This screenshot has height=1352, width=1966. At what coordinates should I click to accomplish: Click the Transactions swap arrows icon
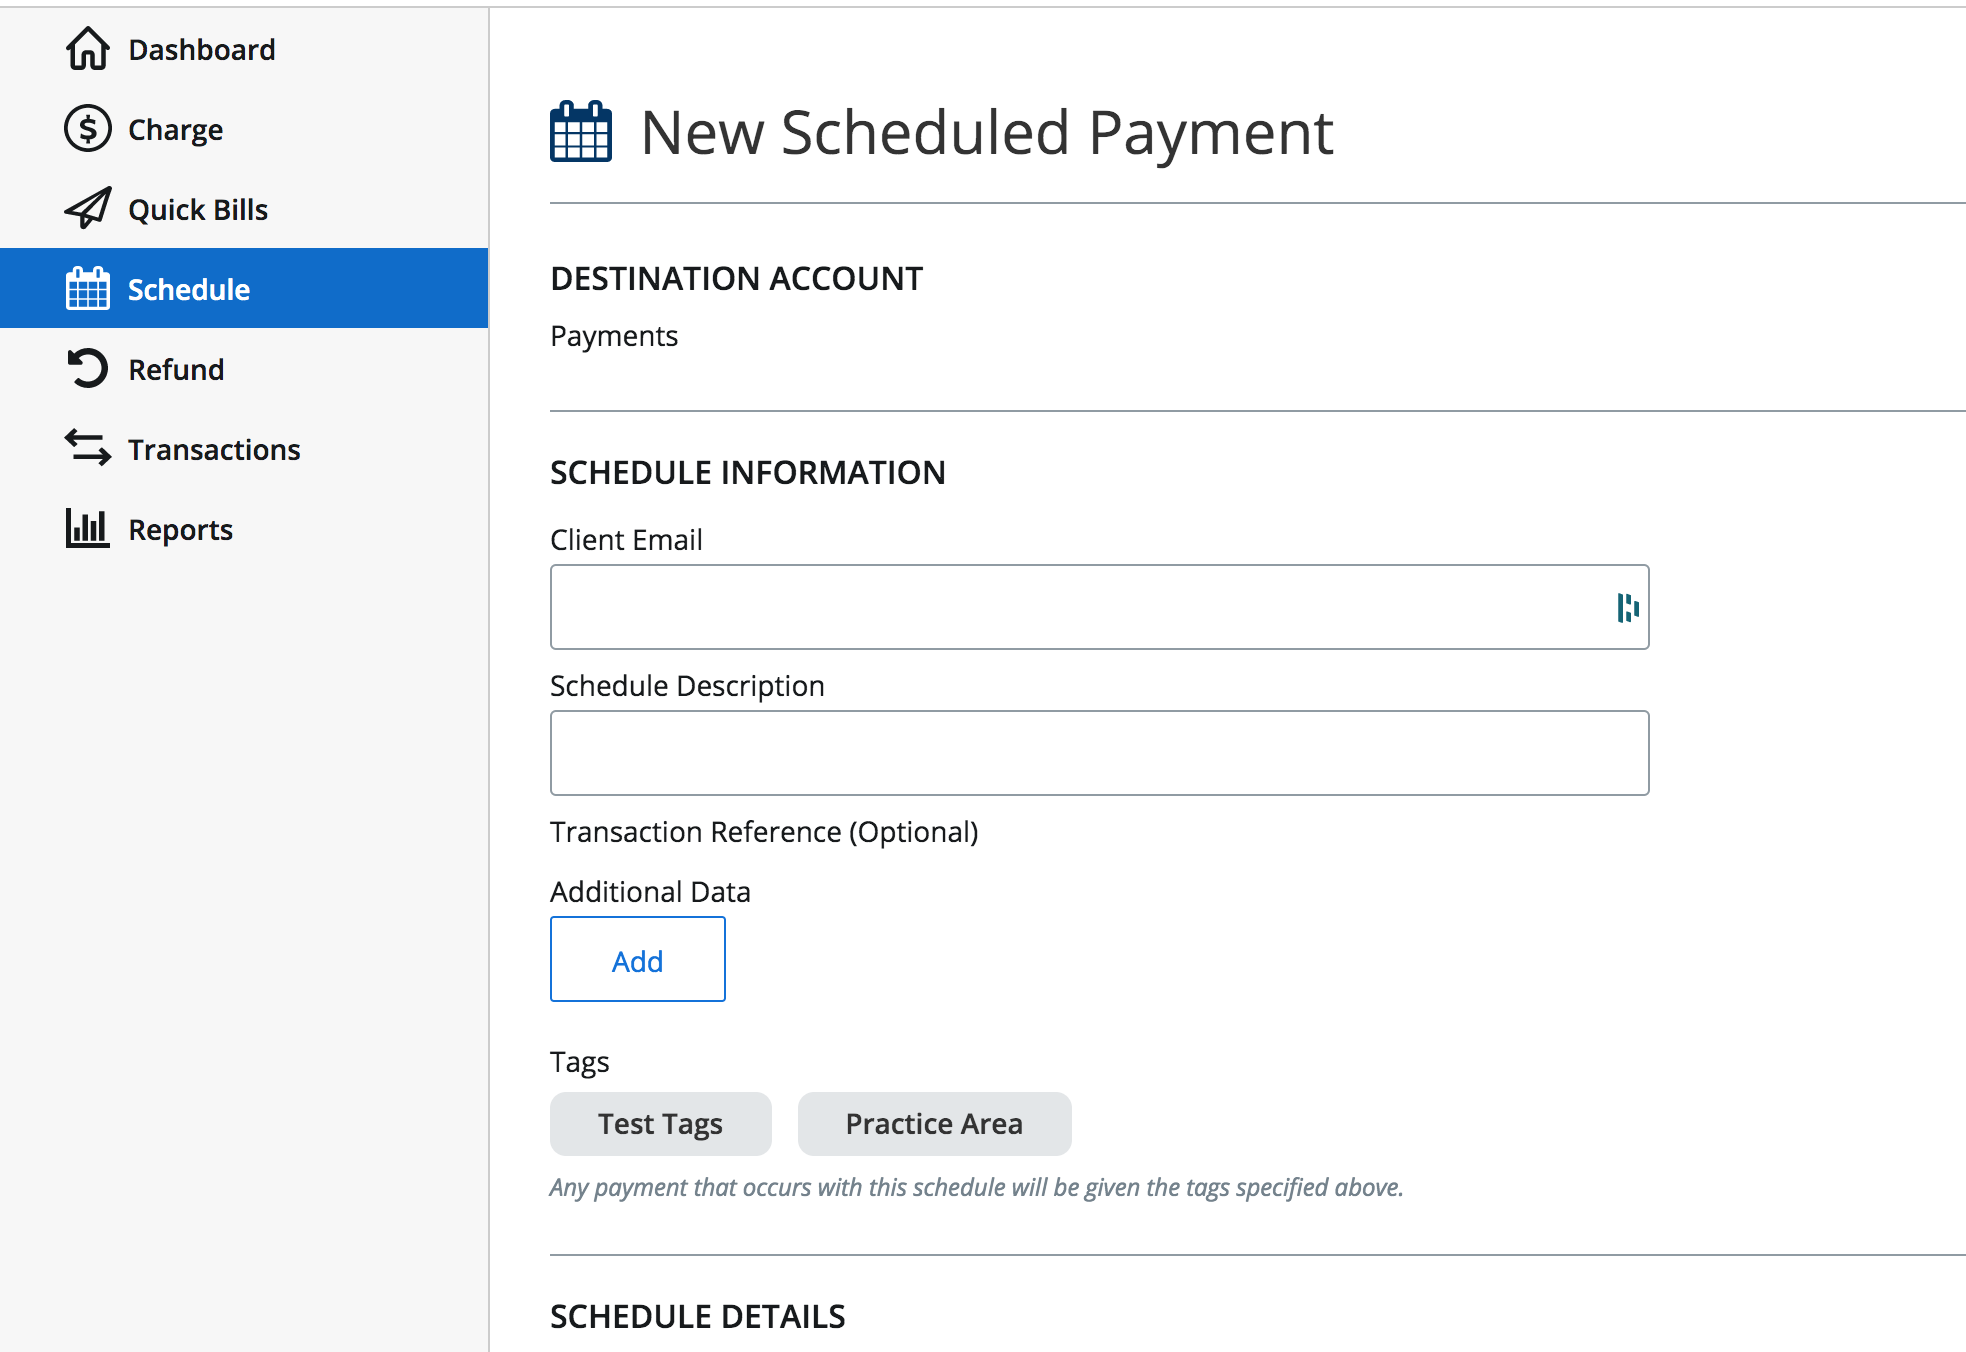[88, 449]
